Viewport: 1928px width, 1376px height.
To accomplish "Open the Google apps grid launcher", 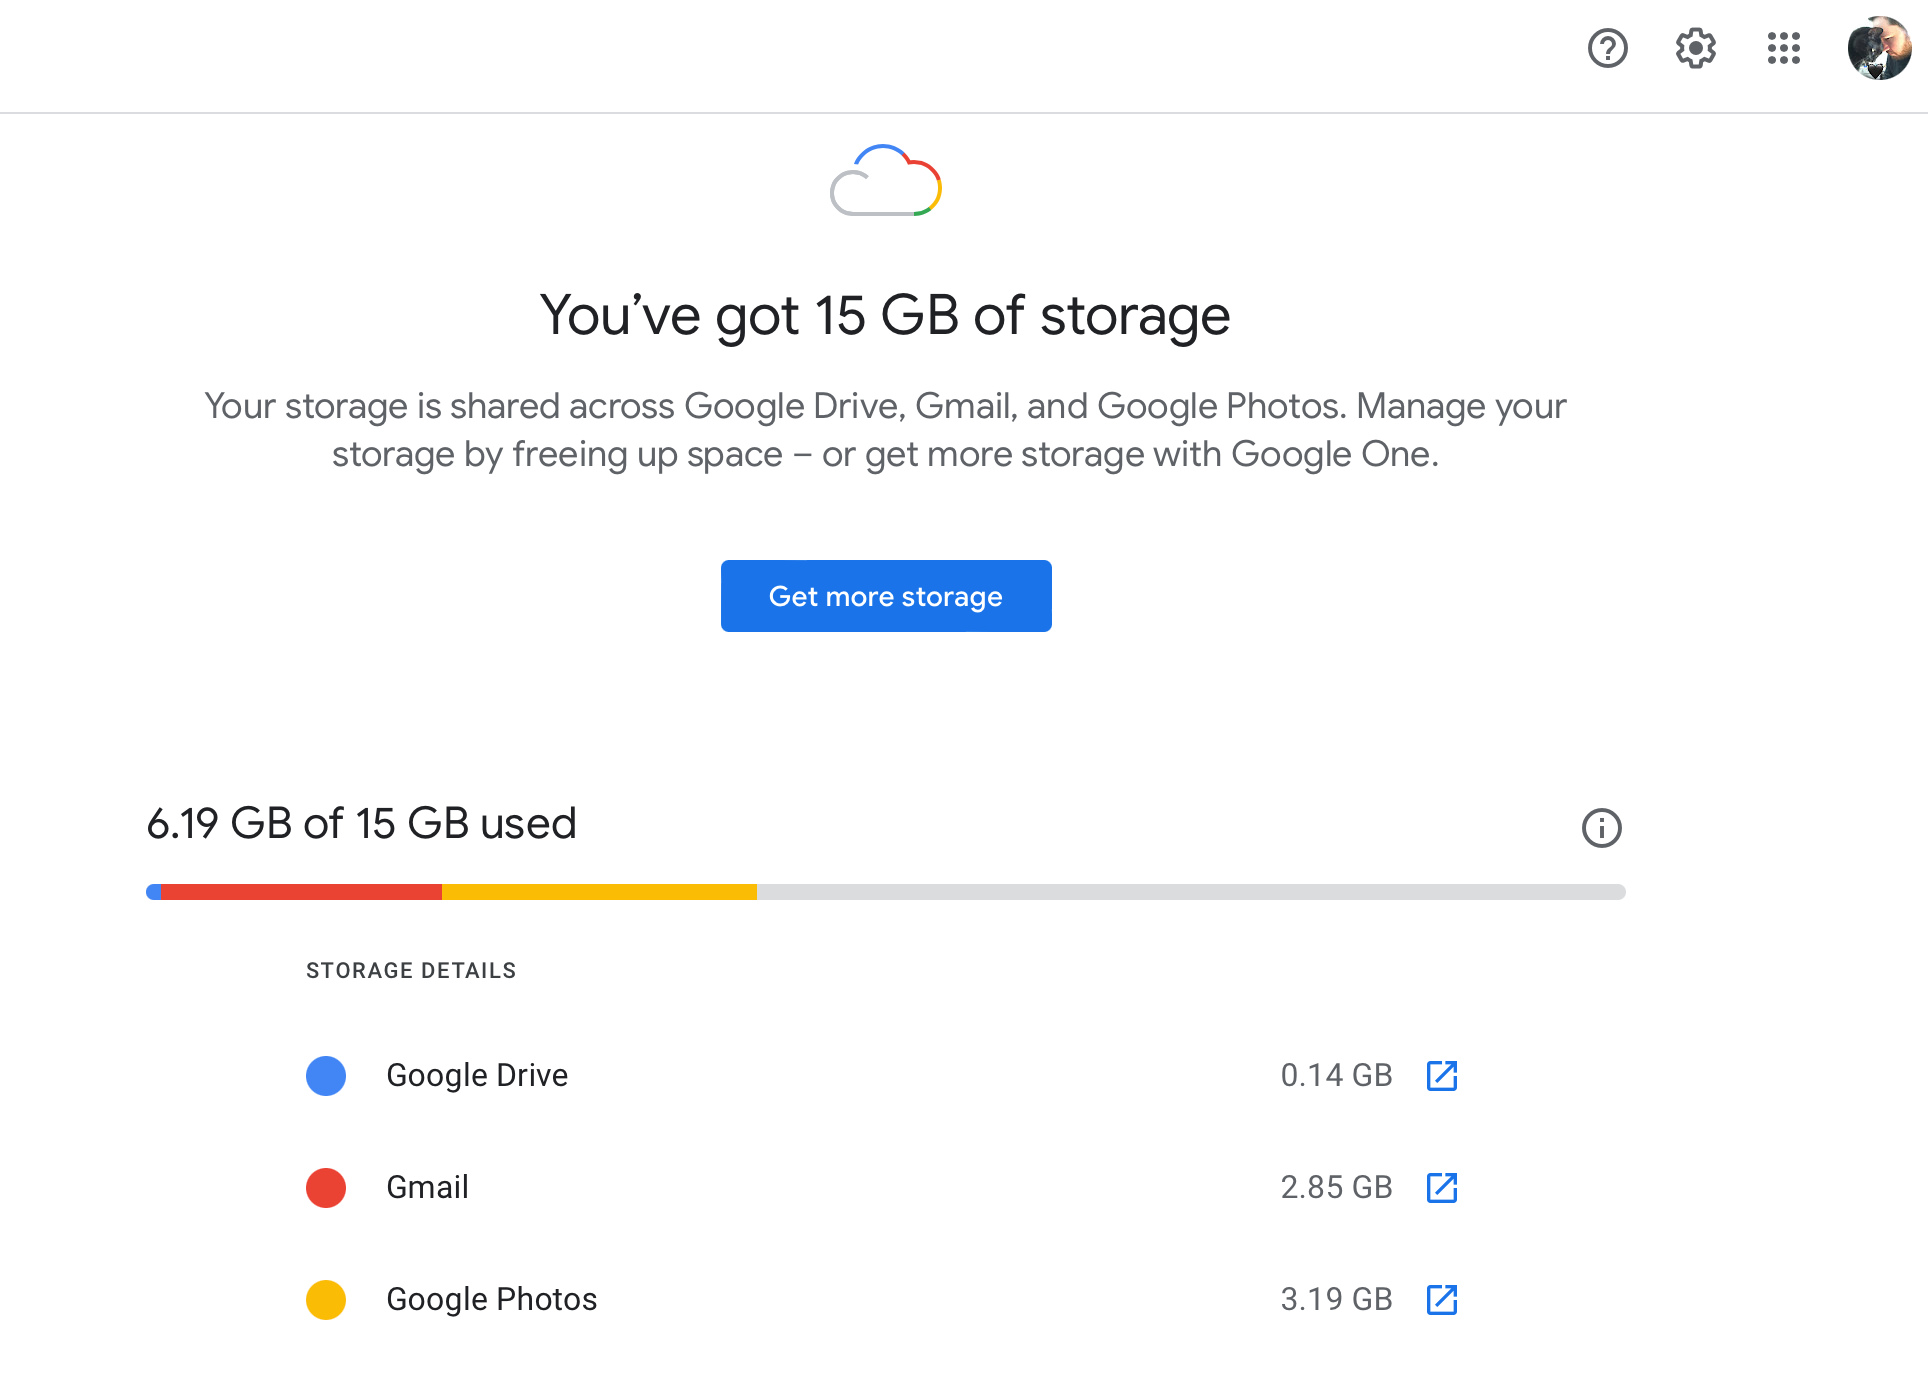I will pos(1783,48).
